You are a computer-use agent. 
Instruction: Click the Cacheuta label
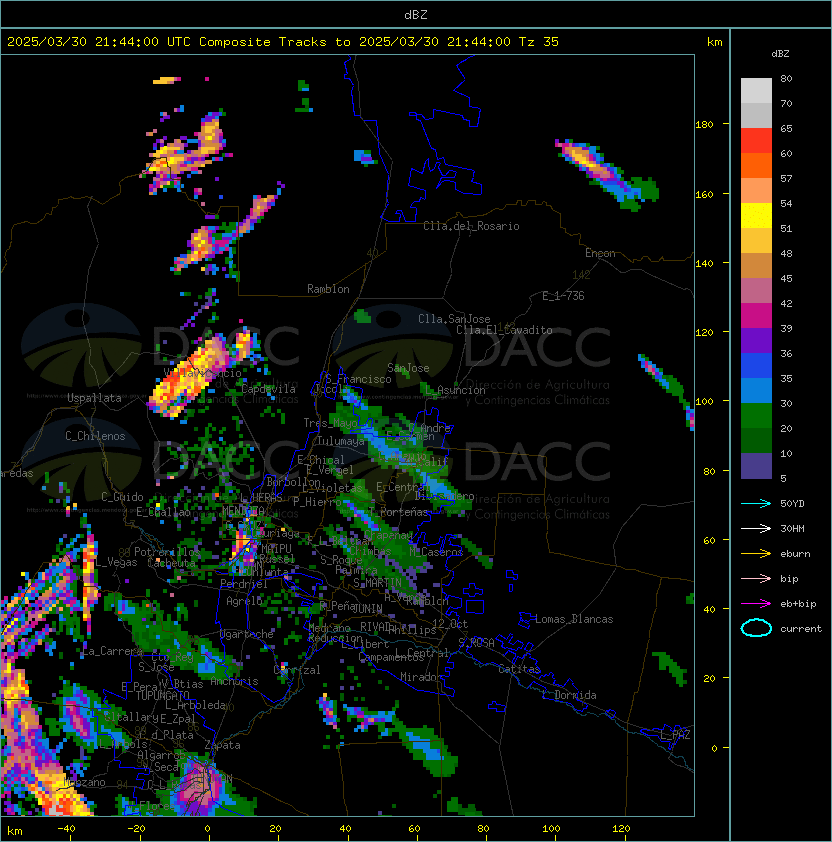pos(171,563)
